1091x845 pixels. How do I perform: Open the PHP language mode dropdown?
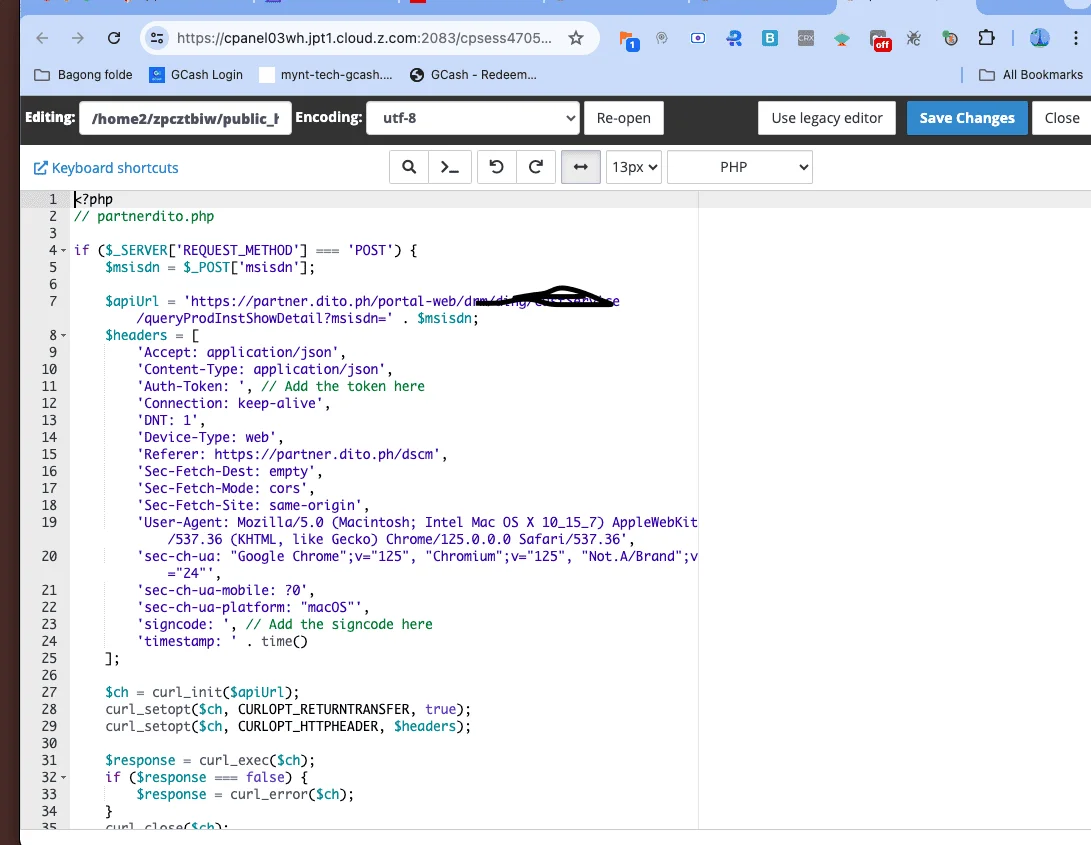point(740,167)
